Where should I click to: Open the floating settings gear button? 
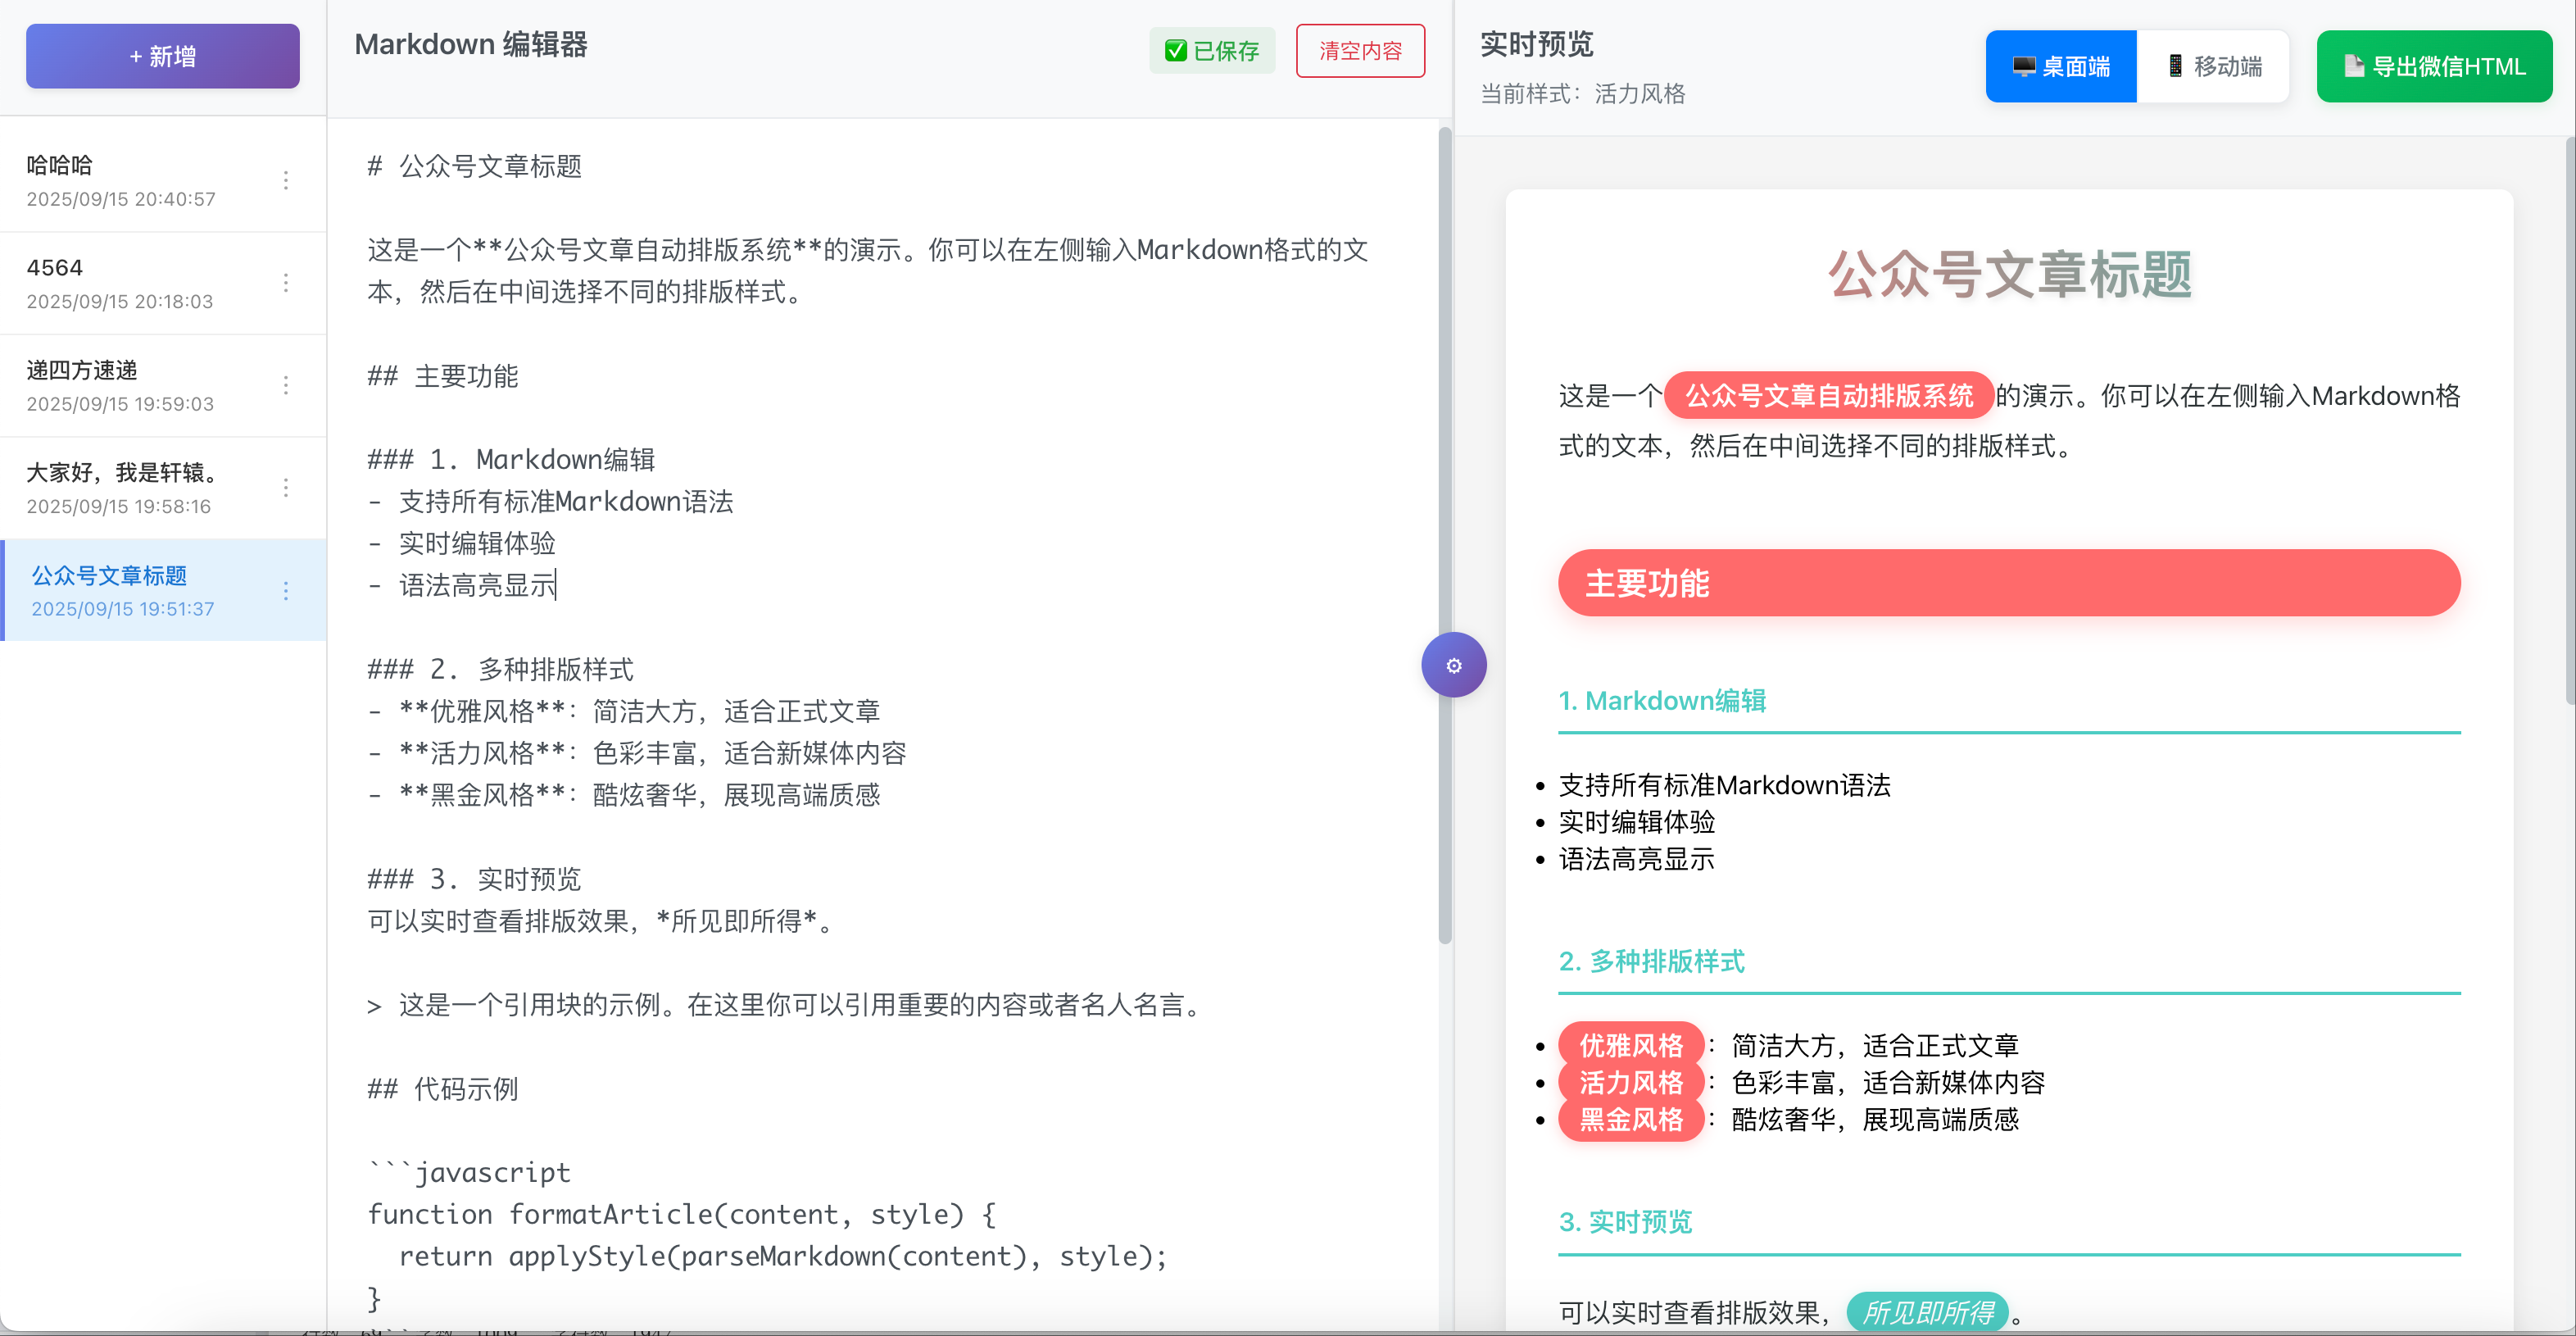(x=1454, y=664)
